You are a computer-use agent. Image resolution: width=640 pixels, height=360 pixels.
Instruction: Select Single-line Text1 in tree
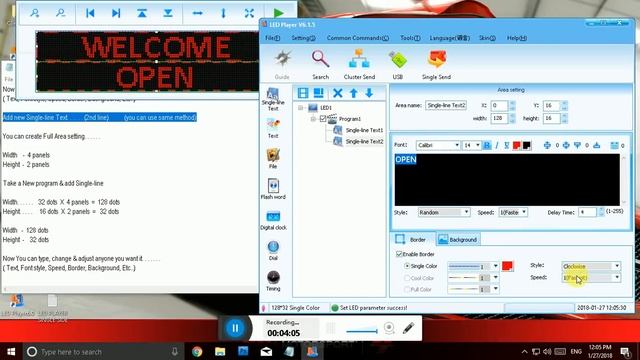(x=364, y=130)
